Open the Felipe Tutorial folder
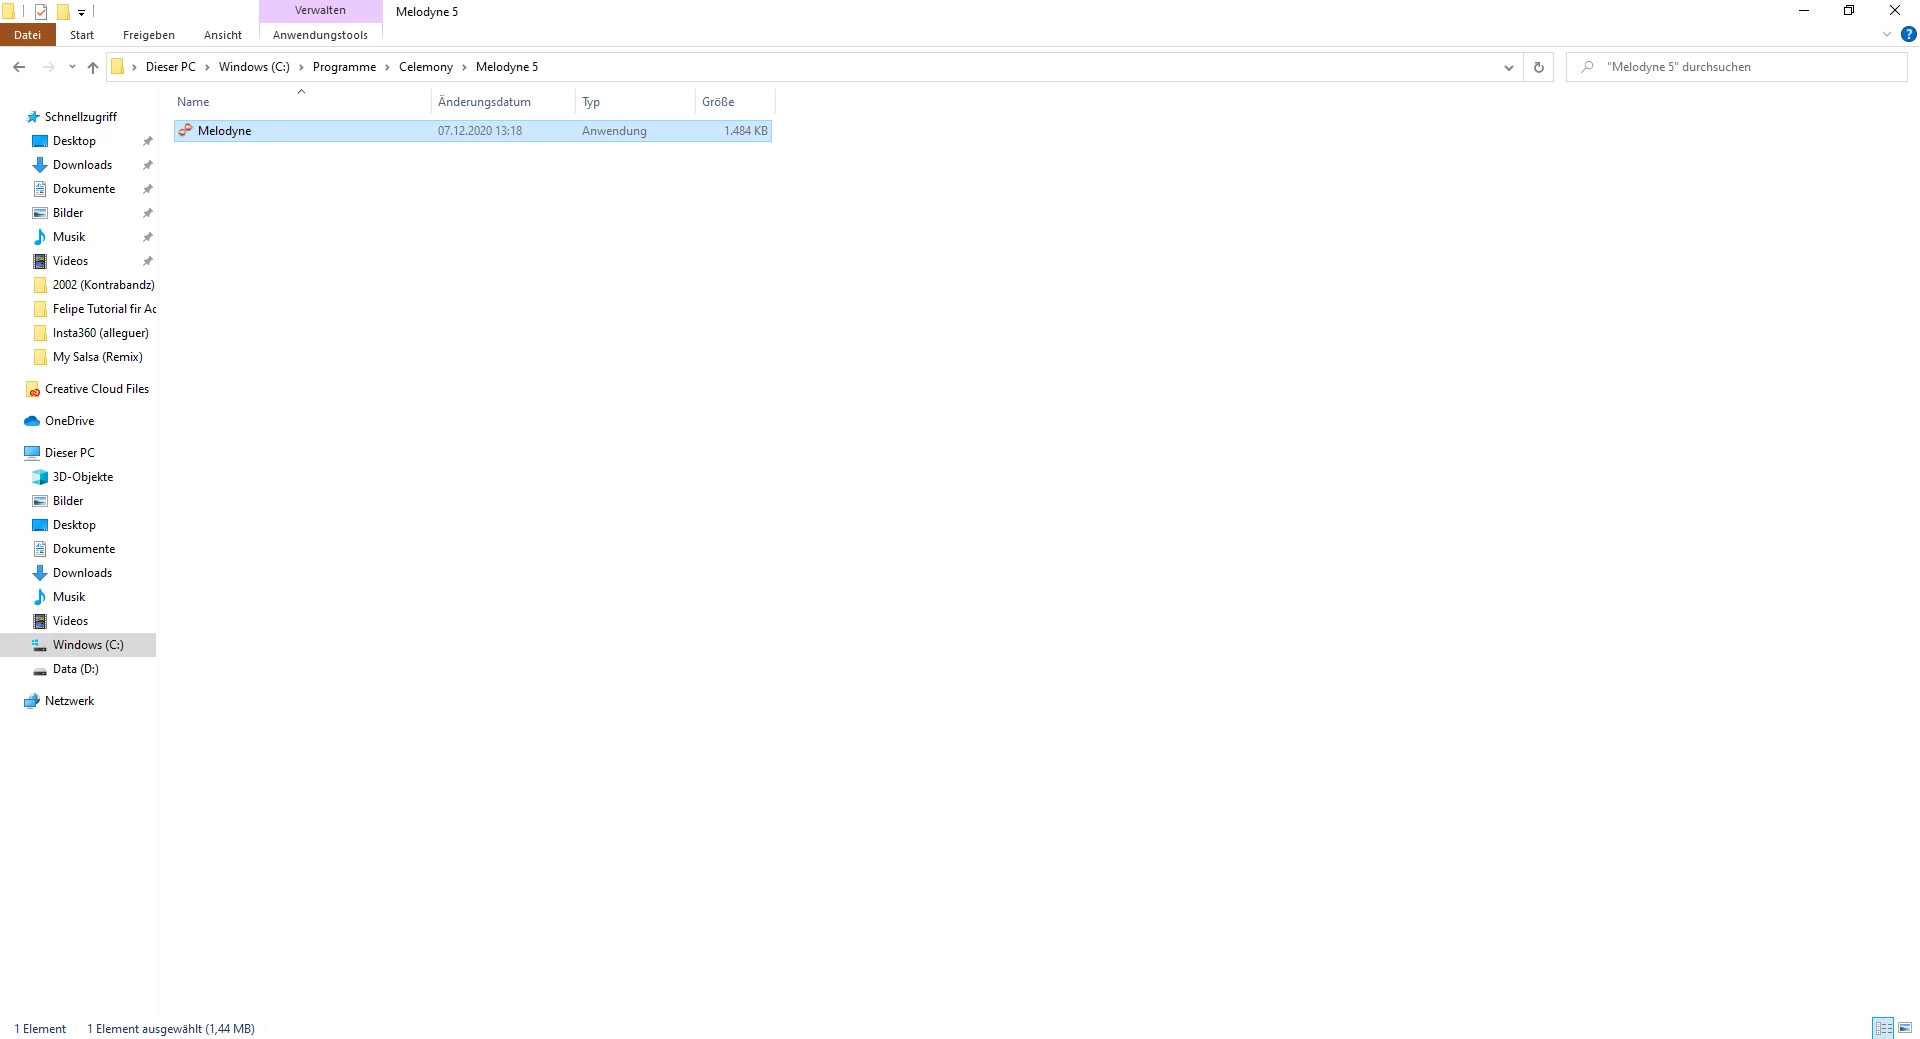 tap(104, 309)
